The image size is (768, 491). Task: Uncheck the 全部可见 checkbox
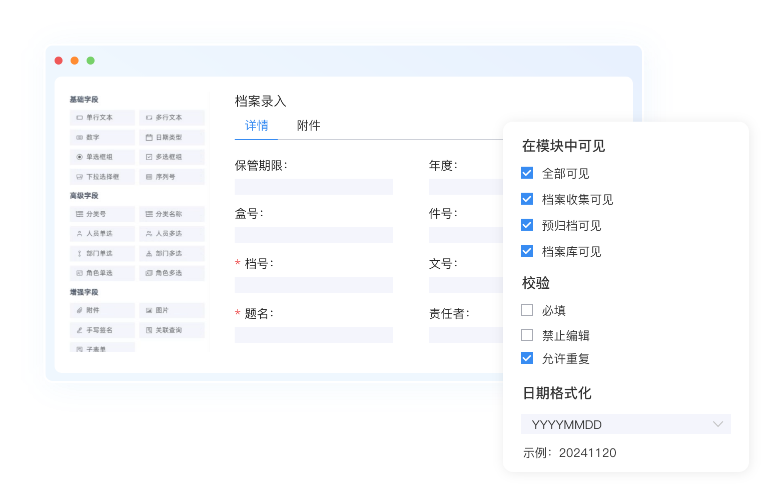point(527,173)
